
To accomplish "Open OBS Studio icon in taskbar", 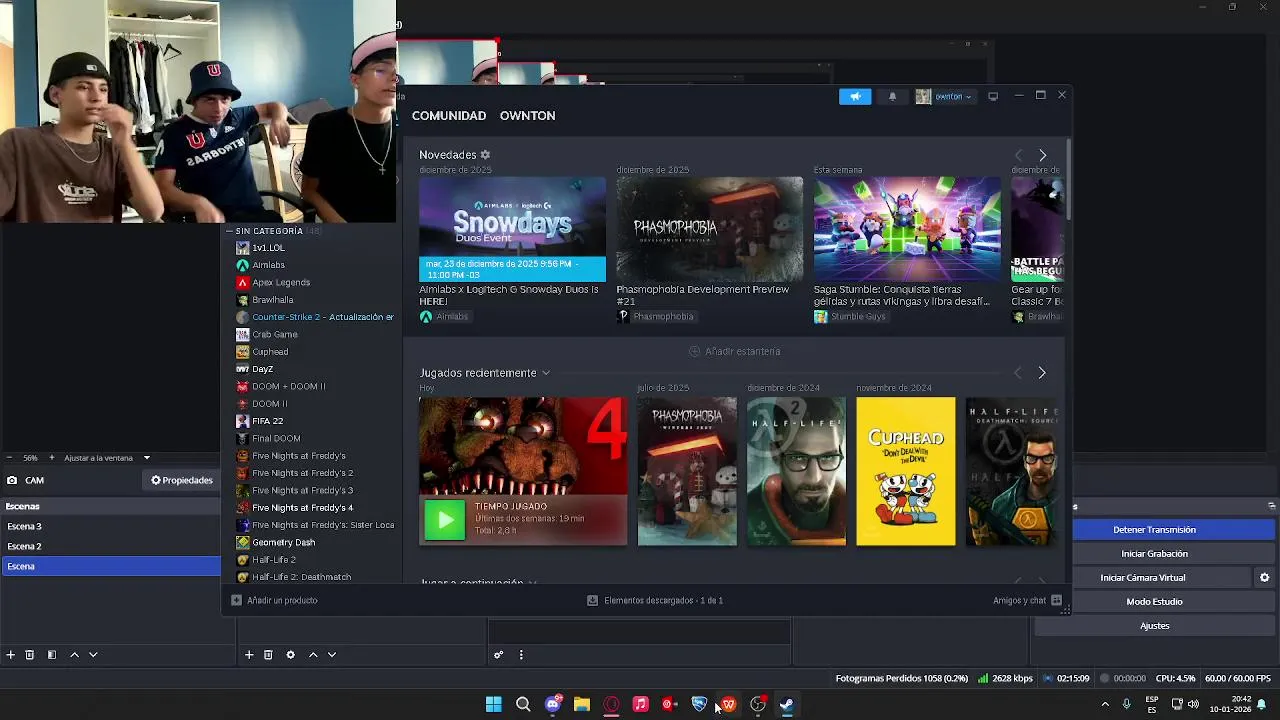I will click(x=758, y=704).
